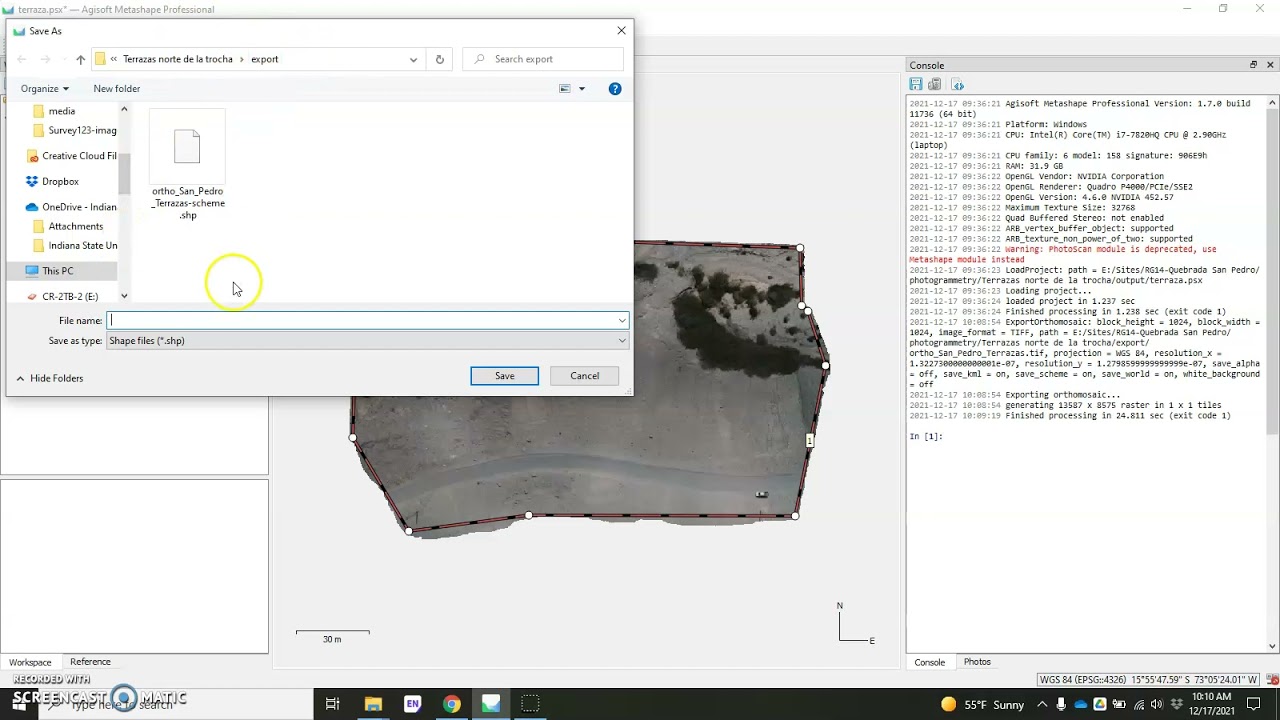1280x720 pixels.
Task: Go back in Save As dialog
Action: [22, 59]
